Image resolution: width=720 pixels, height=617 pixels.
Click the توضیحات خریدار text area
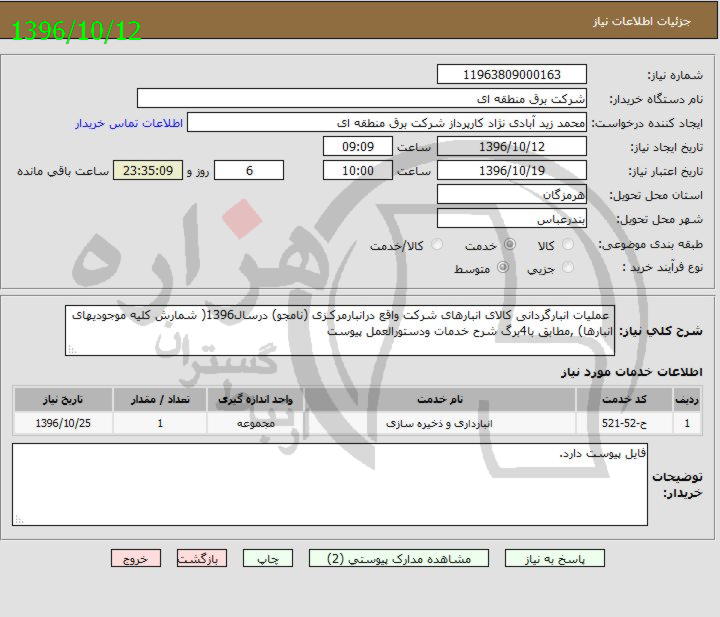pos(330,484)
